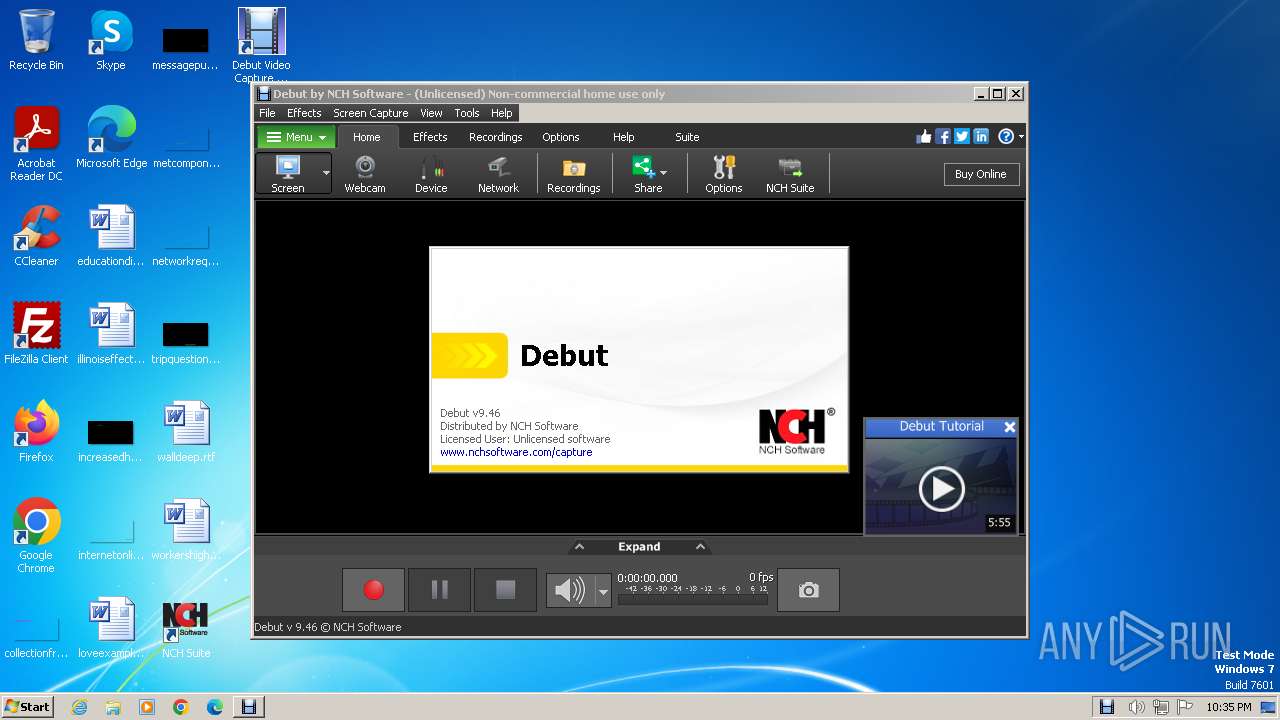Click the speaker audio icon
This screenshot has height=720, width=1280.
coord(570,590)
